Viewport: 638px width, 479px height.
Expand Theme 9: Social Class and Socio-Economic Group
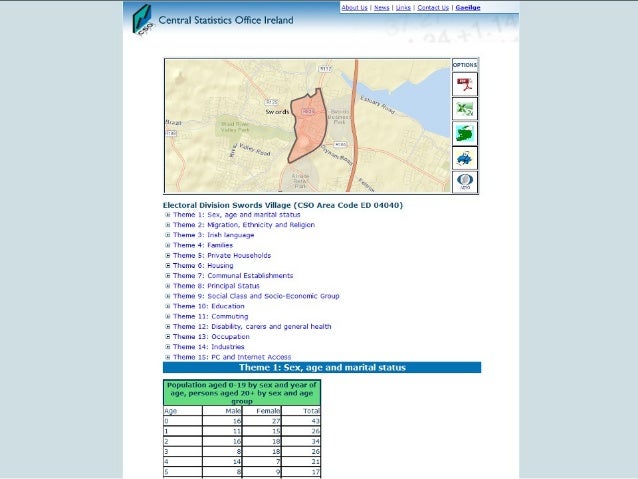point(168,296)
